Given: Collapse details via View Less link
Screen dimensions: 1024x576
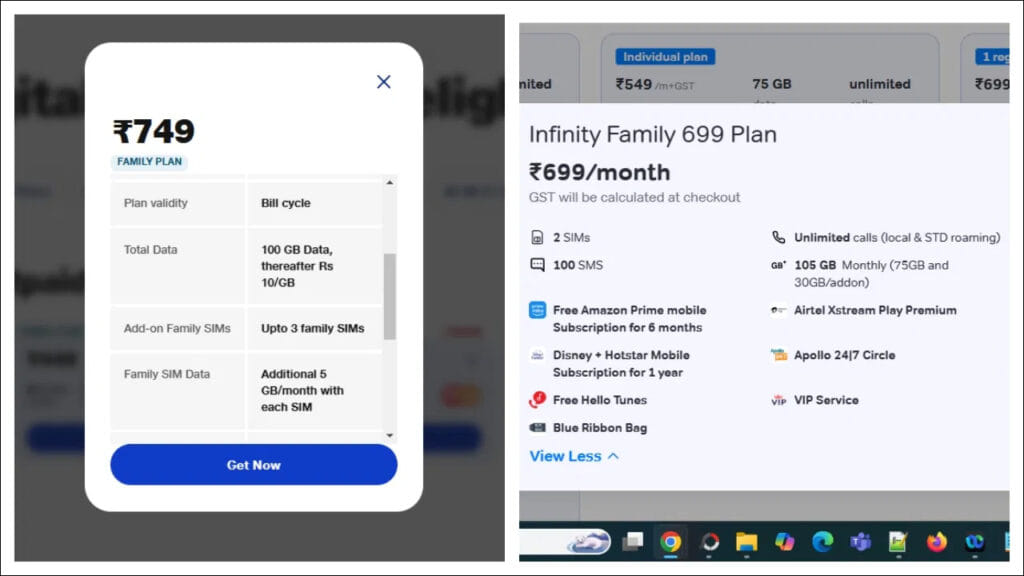Looking at the screenshot, I should pos(568,456).
